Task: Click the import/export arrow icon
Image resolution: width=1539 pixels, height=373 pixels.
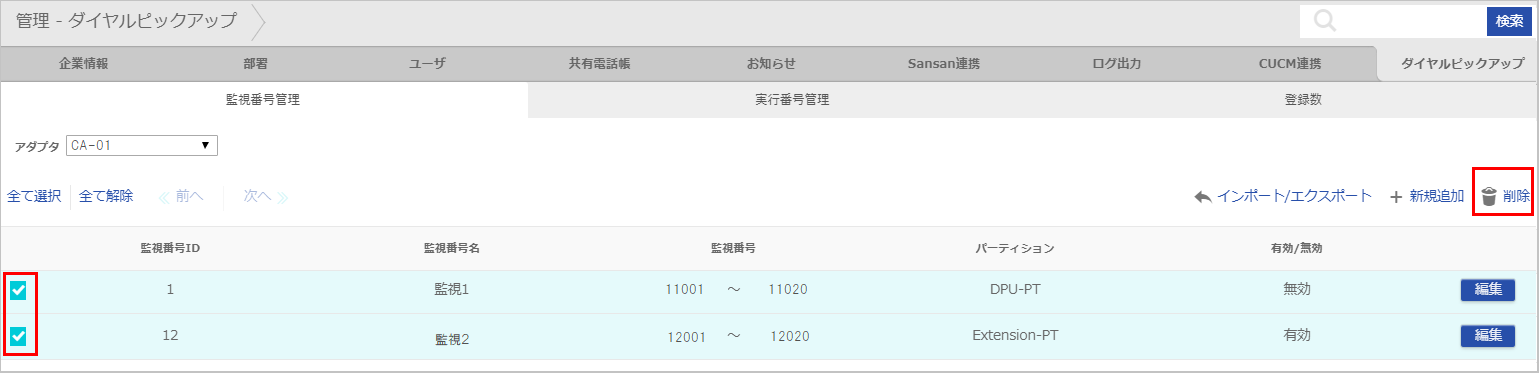Action: [1203, 197]
